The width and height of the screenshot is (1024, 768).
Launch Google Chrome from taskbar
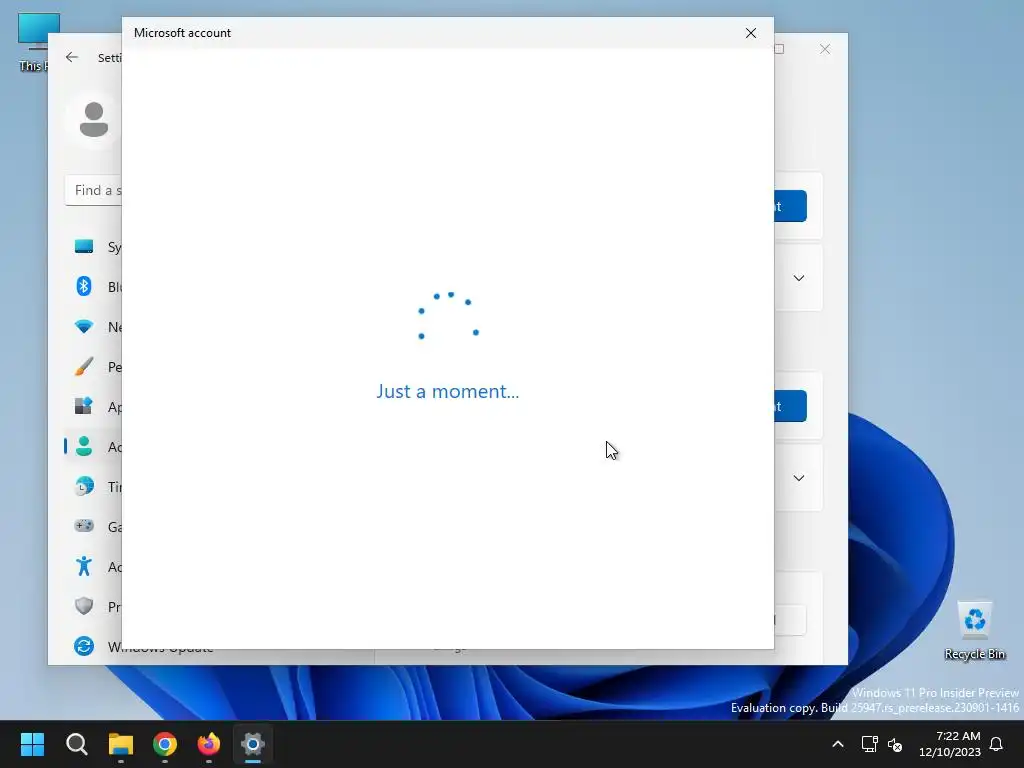(x=165, y=744)
